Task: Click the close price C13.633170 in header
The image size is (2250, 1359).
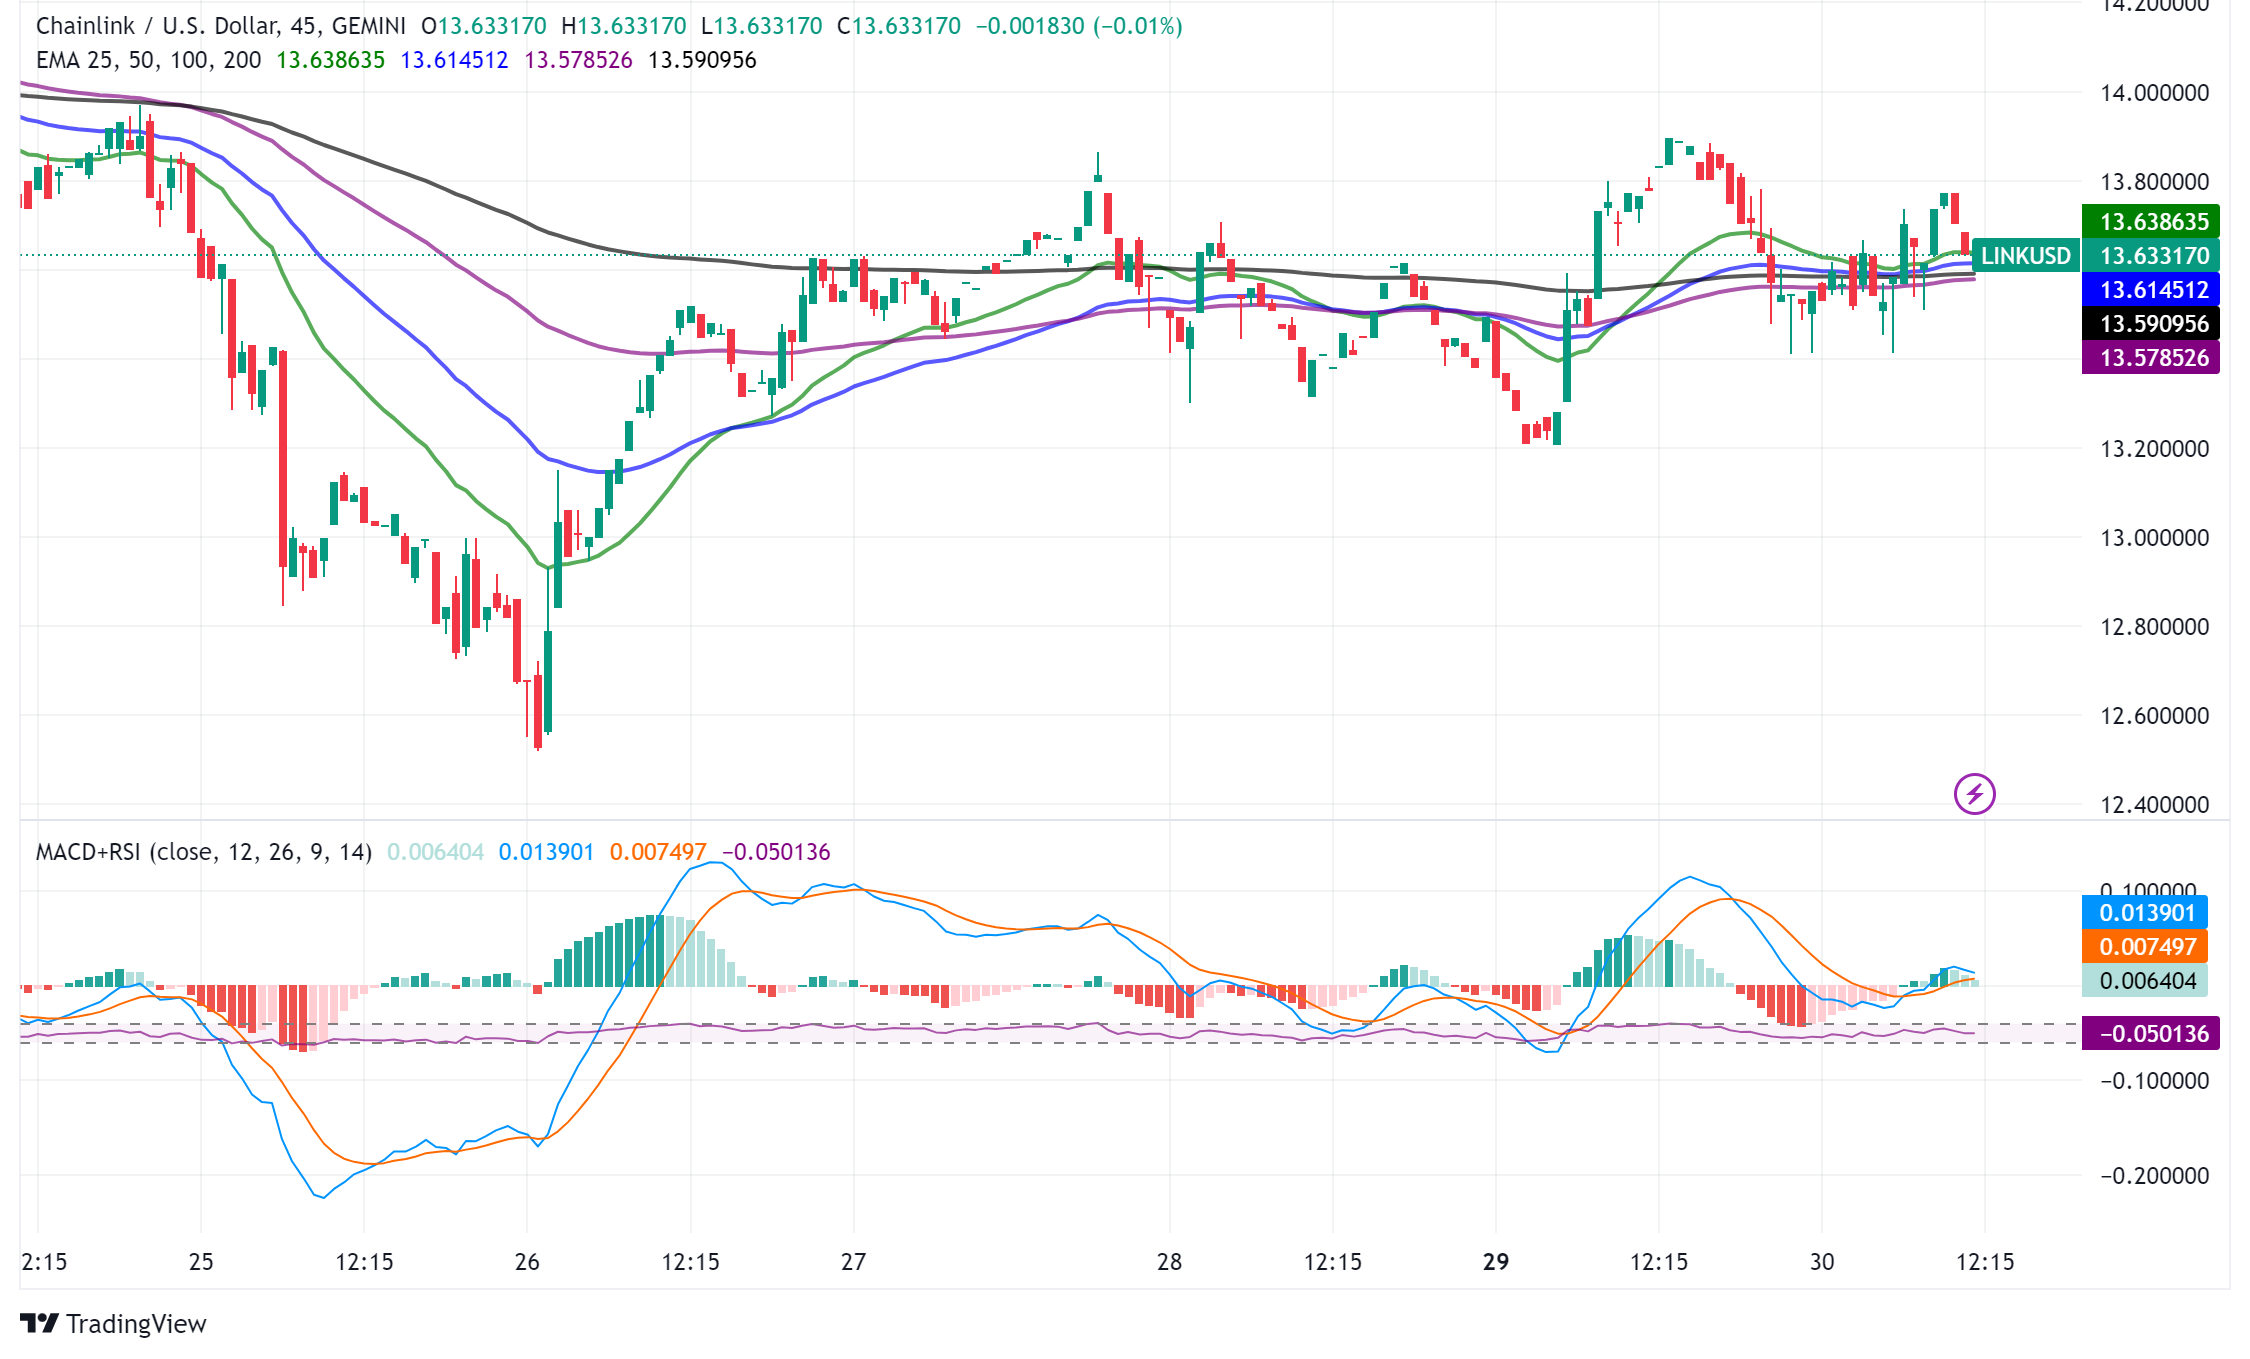Action: pyautogui.click(x=899, y=26)
